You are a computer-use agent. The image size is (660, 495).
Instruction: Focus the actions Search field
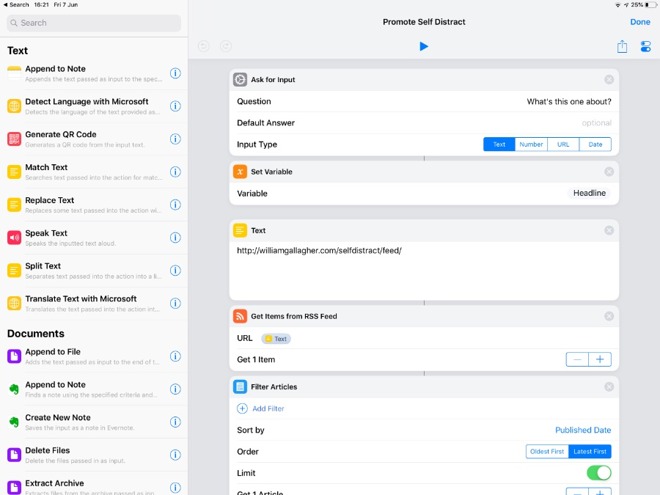(94, 23)
